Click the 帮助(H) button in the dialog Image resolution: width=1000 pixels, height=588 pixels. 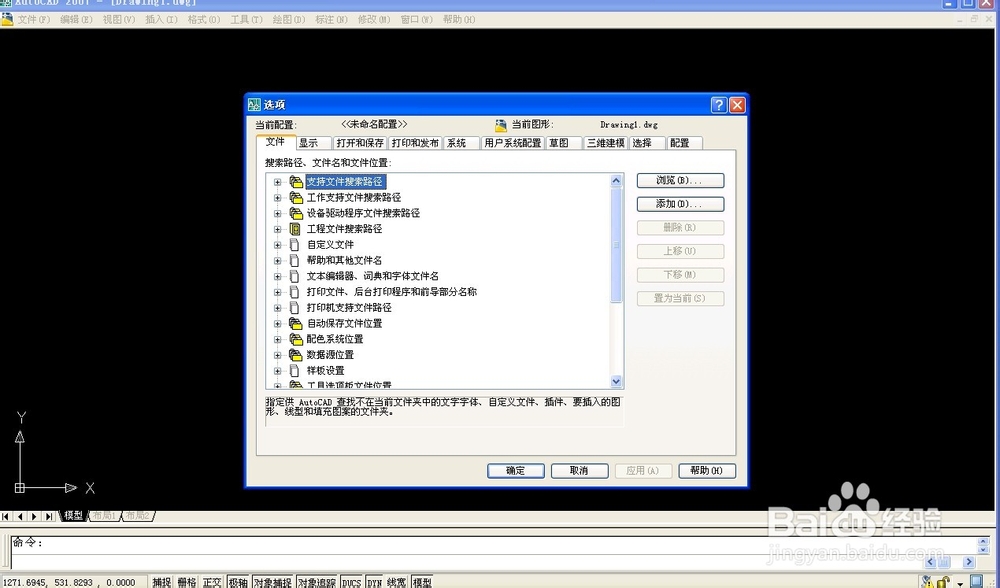[707, 471]
